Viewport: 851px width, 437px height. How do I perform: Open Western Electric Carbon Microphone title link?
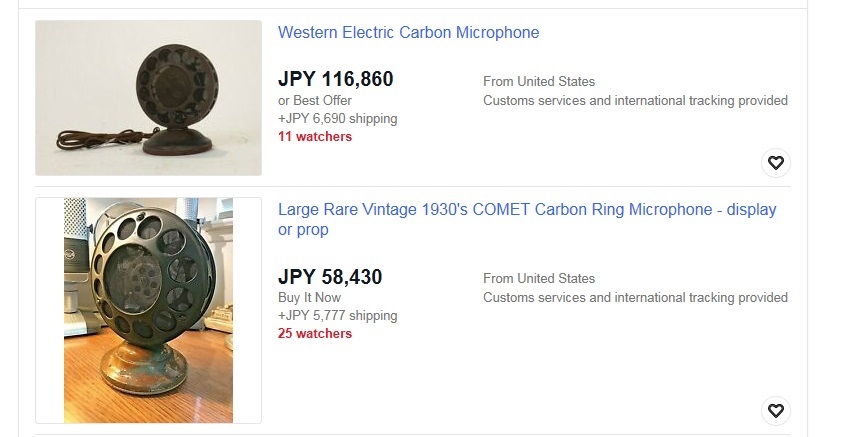(408, 33)
